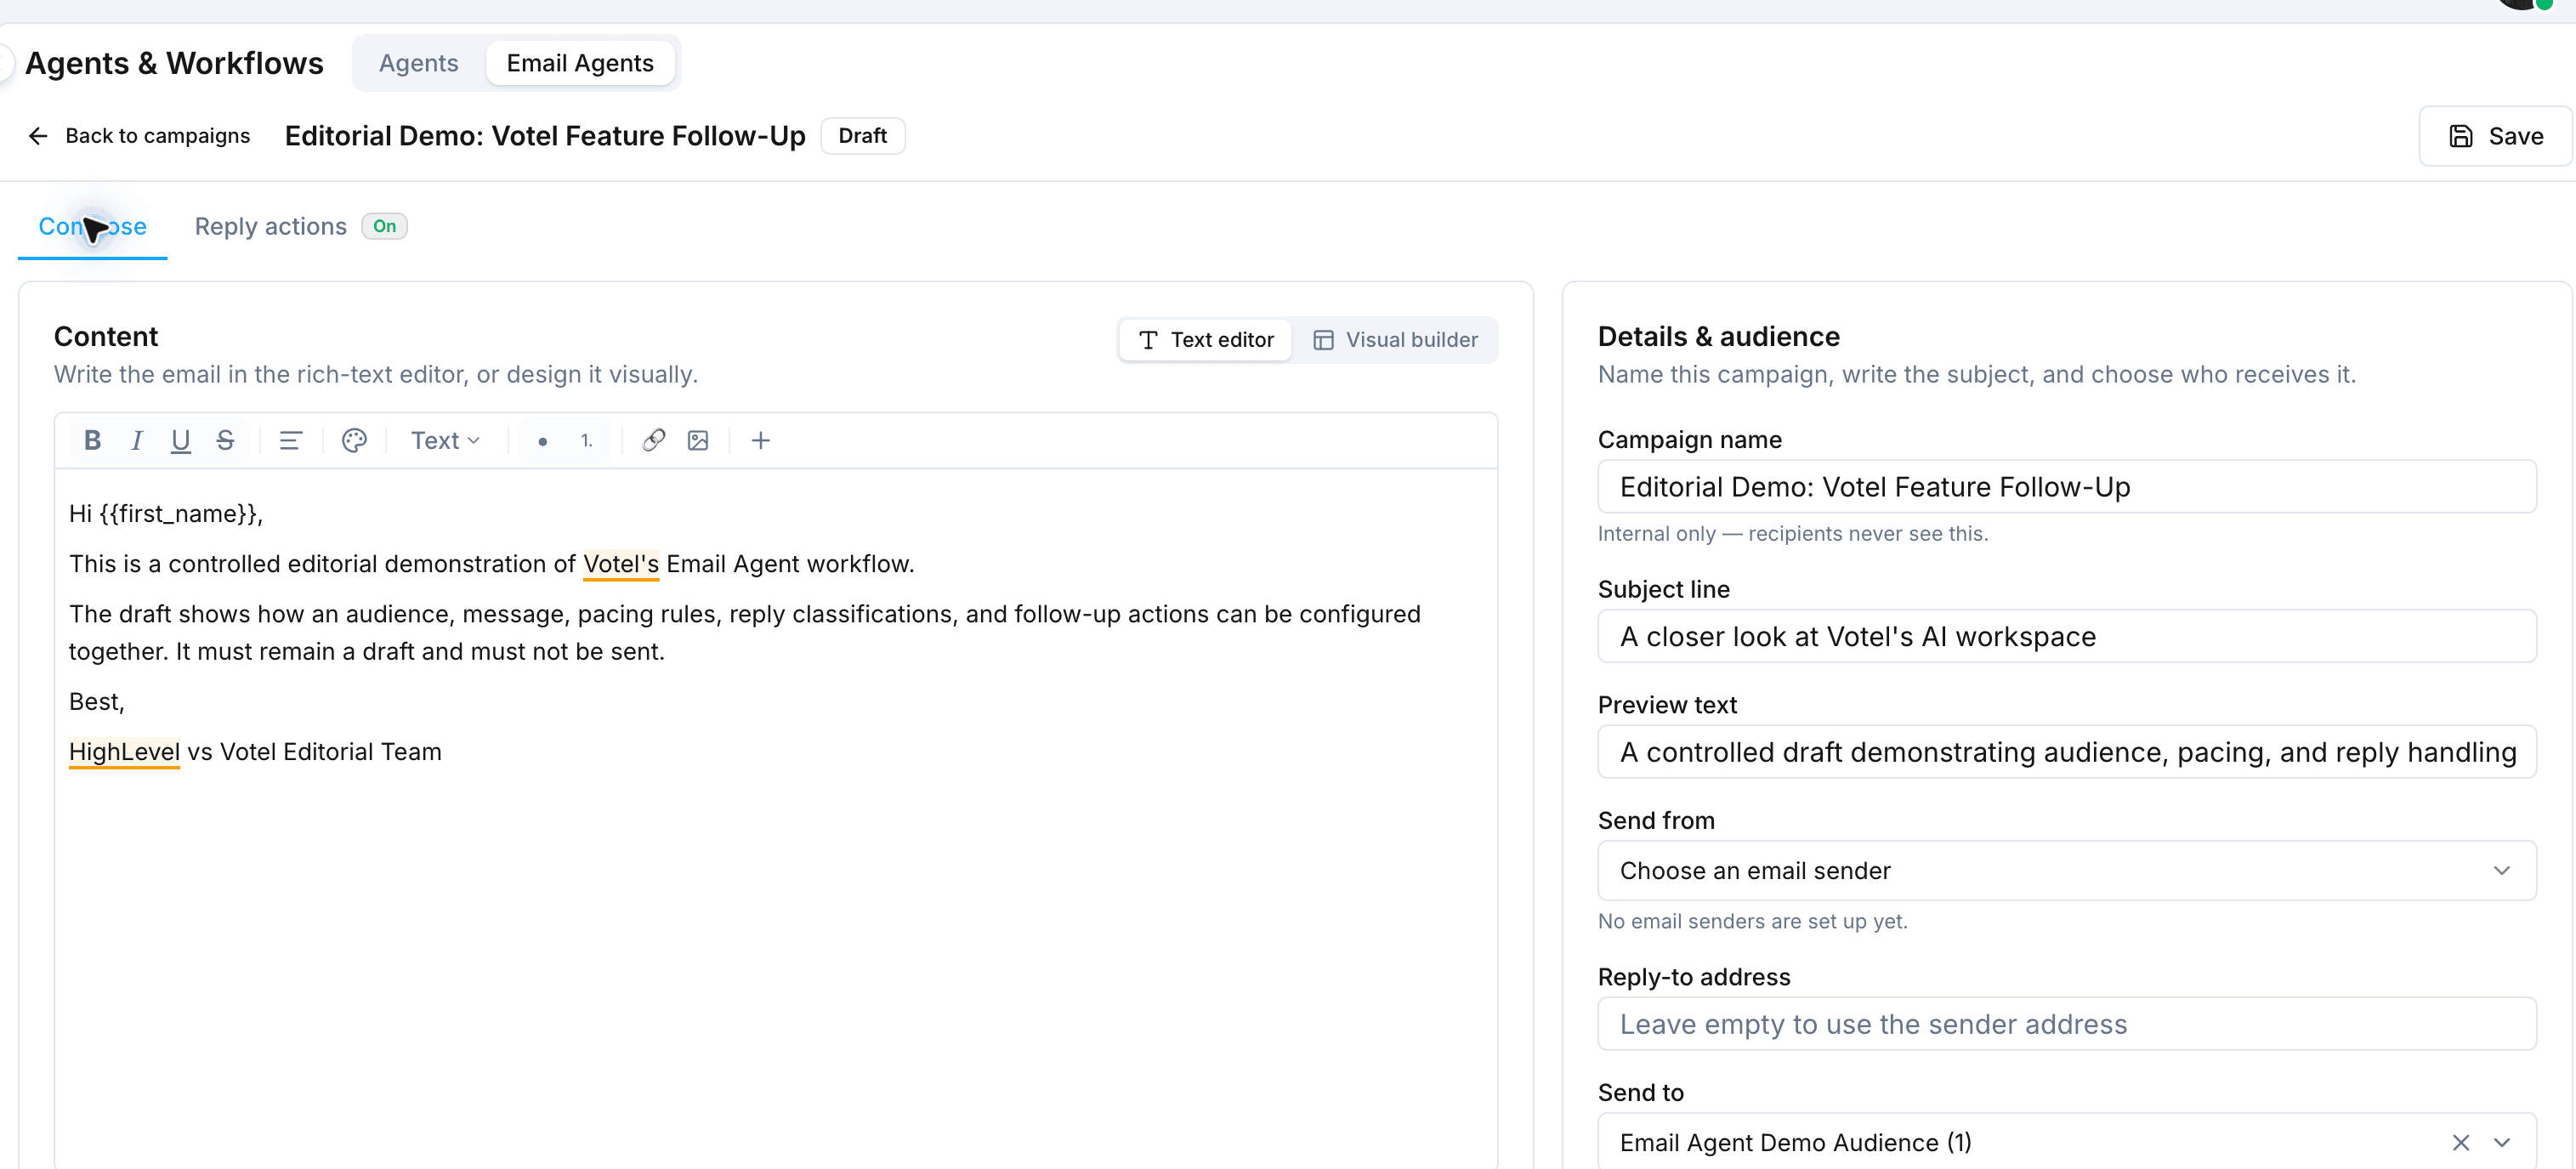2576x1169 pixels.
Task: Open the Reply actions tab
Action: click(271, 227)
